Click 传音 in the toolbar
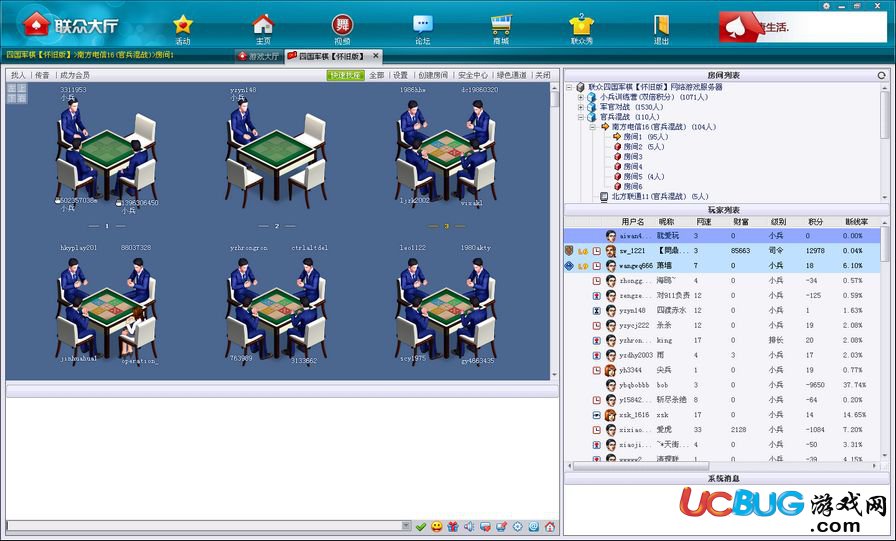This screenshot has width=896, height=541. coord(42,75)
